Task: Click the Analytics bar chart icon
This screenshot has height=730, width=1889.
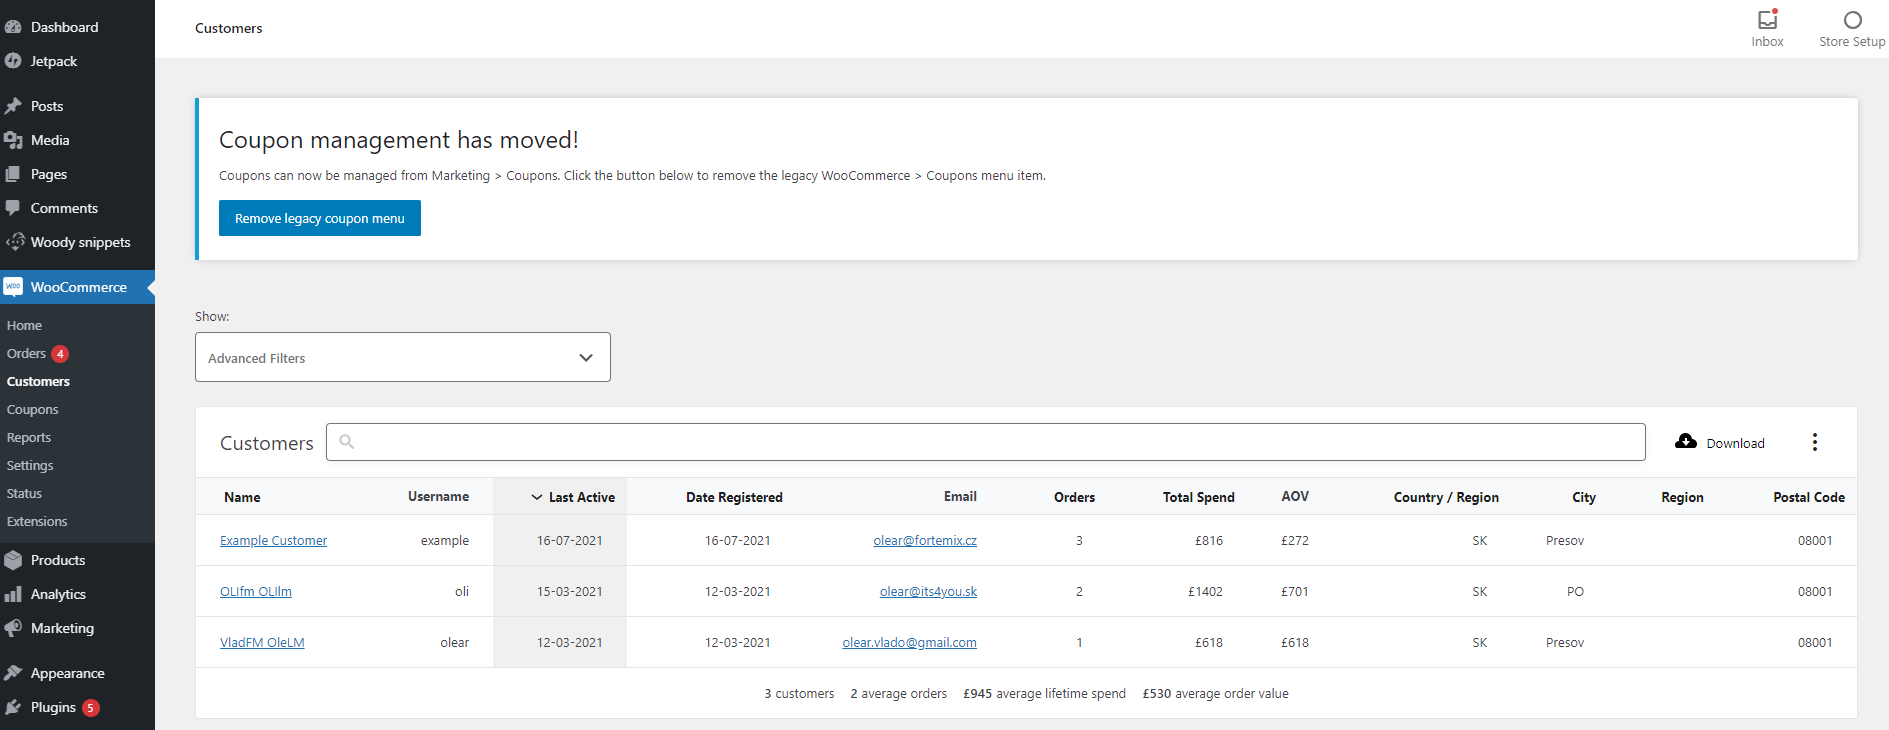Action: [13, 594]
